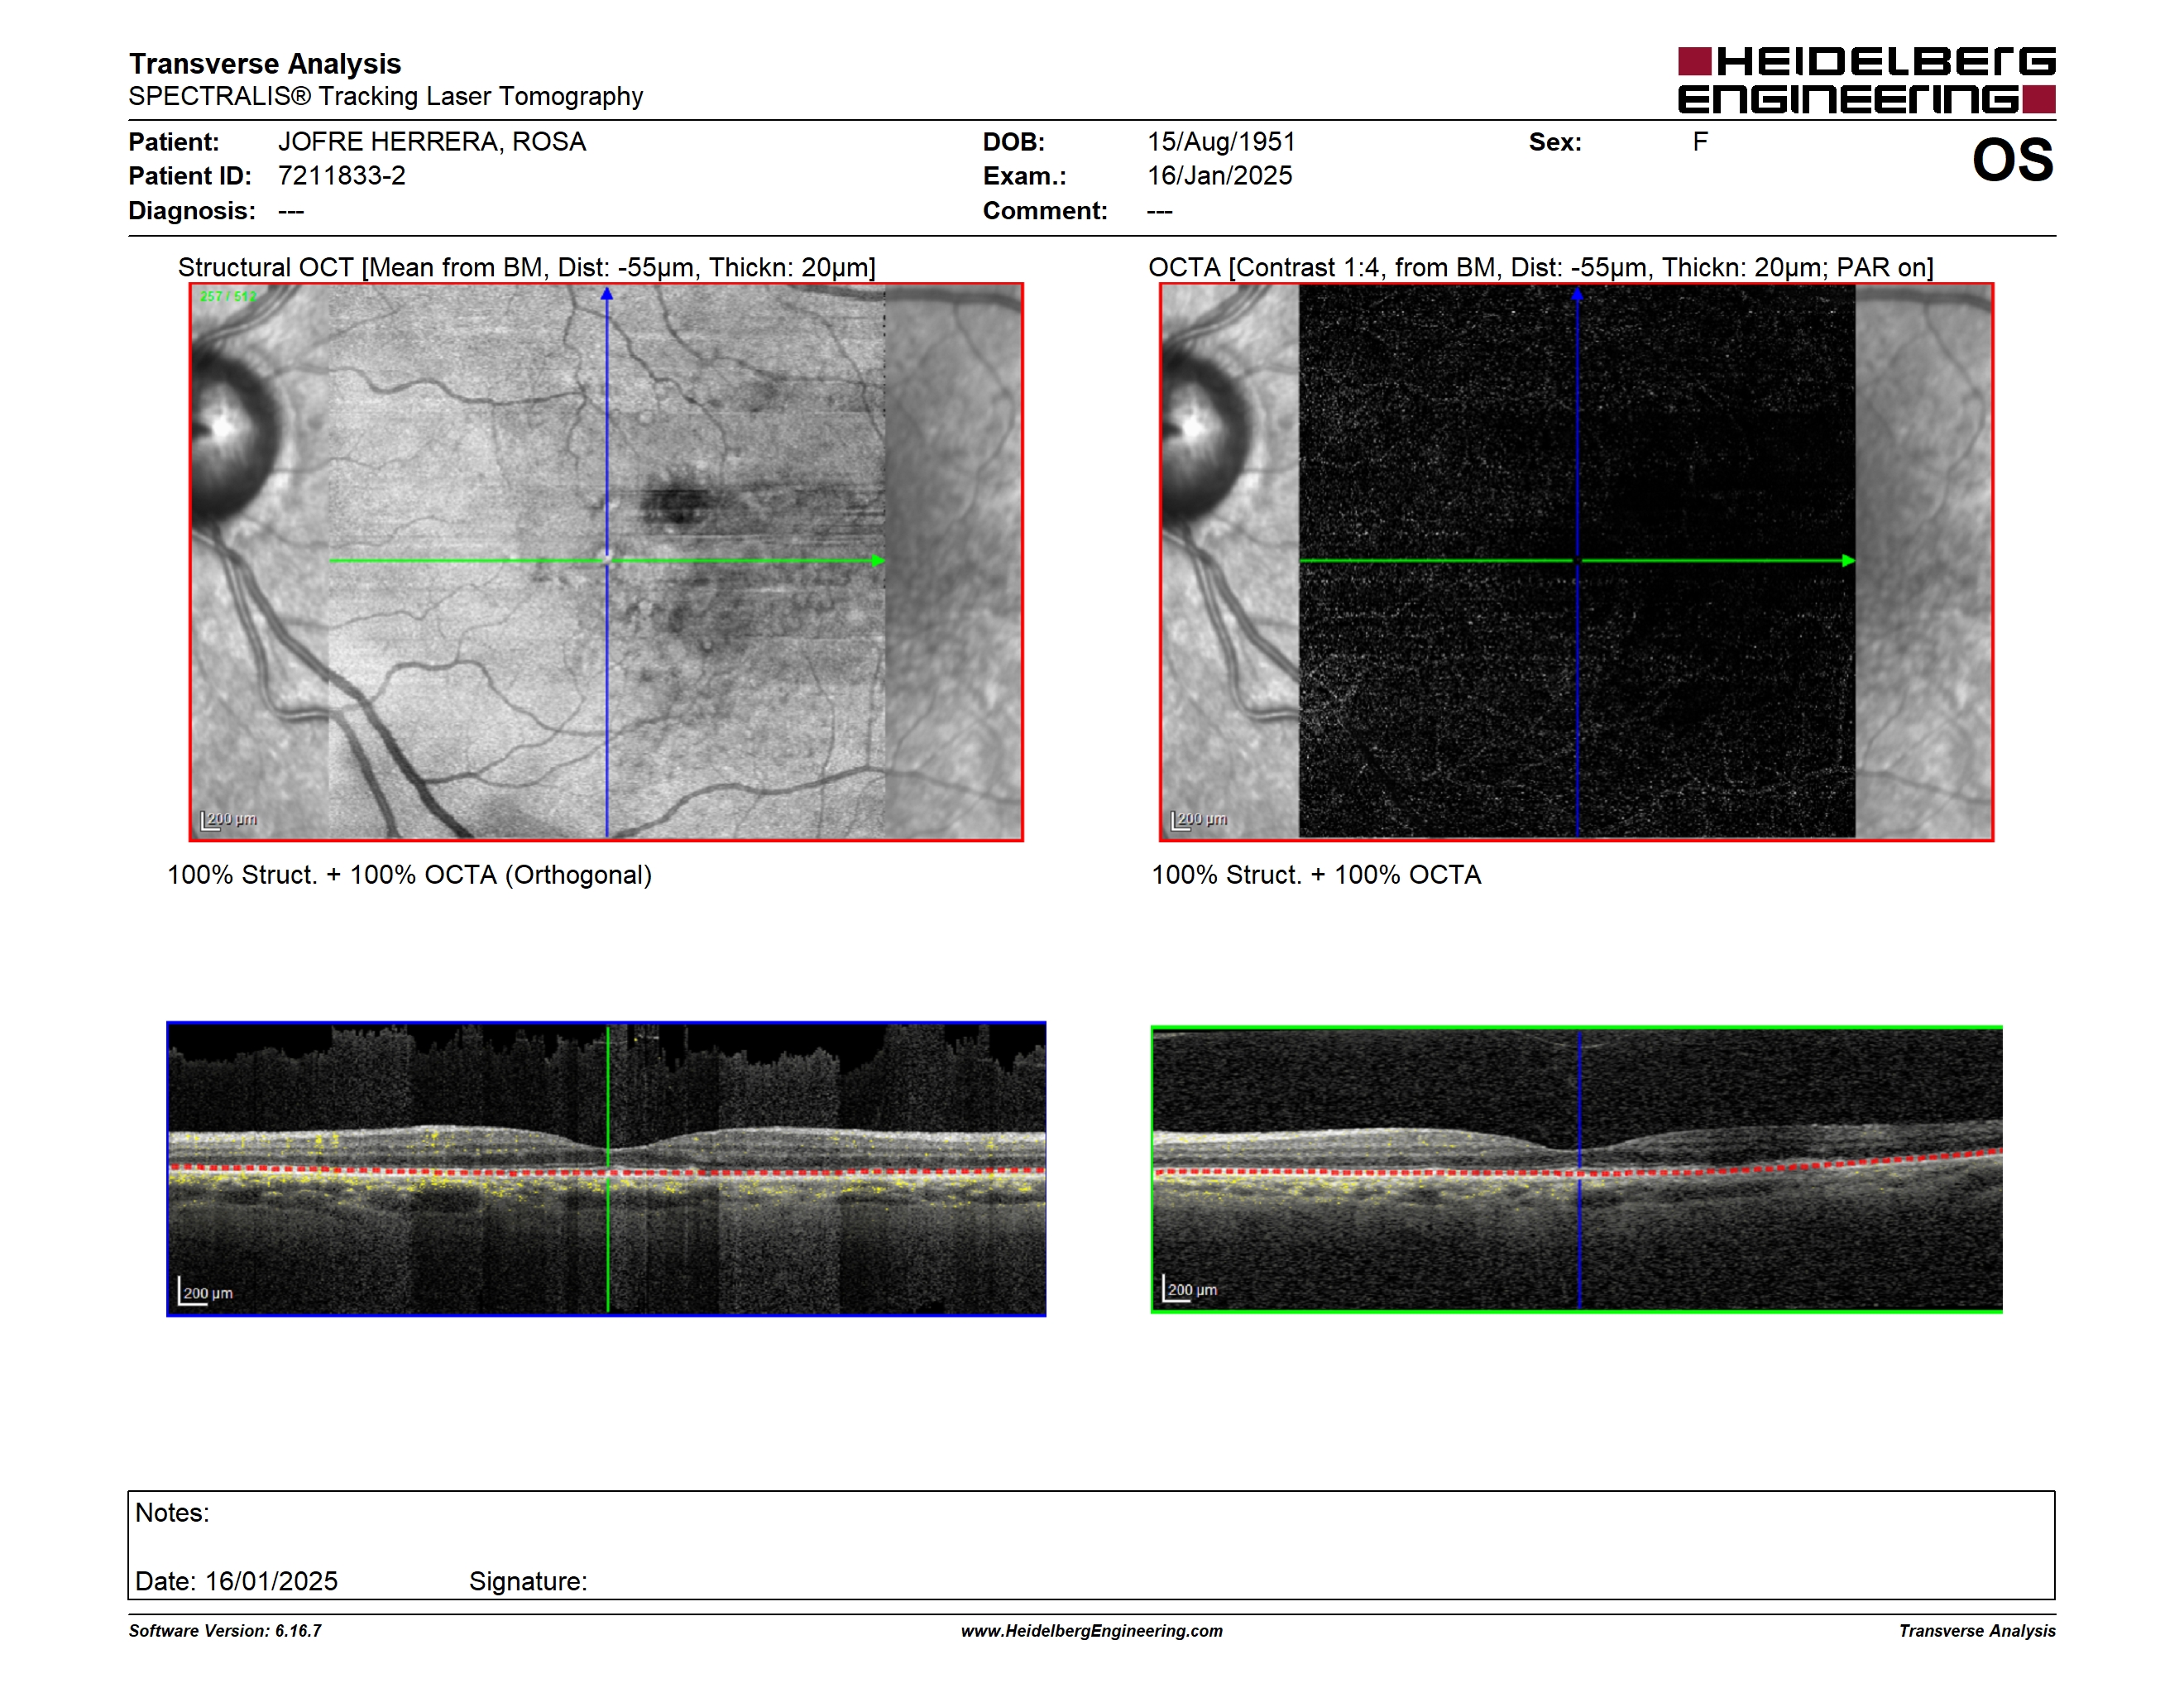Click the Sex value 'F'
Screen dimensions: 2184x1688
tap(1700, 142)
